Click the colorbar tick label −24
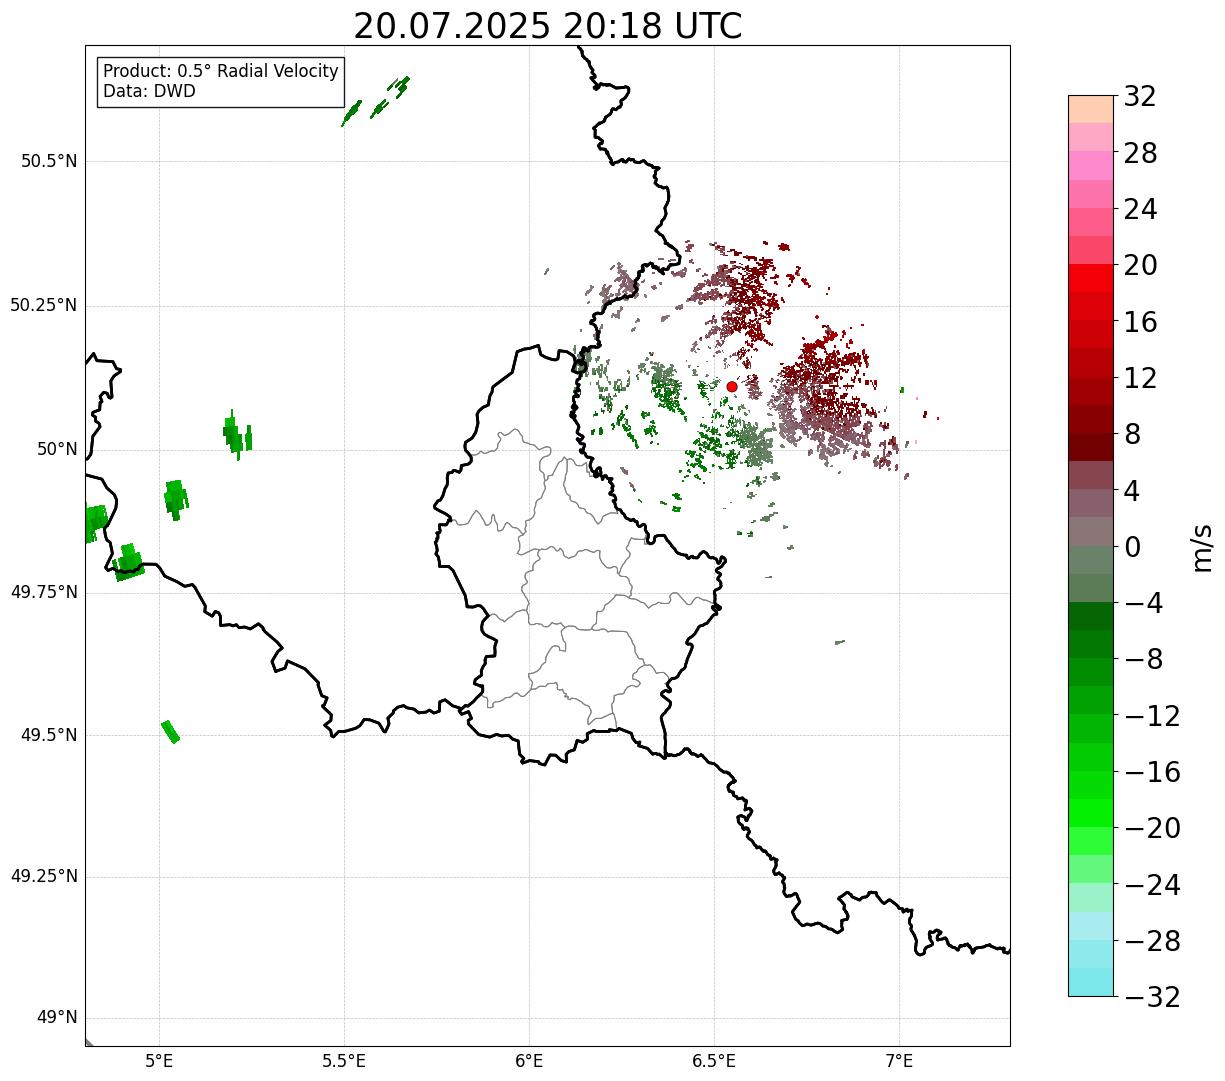Image resolution: width=1225 pixels, height=1081 pixels. [1152, 885]
